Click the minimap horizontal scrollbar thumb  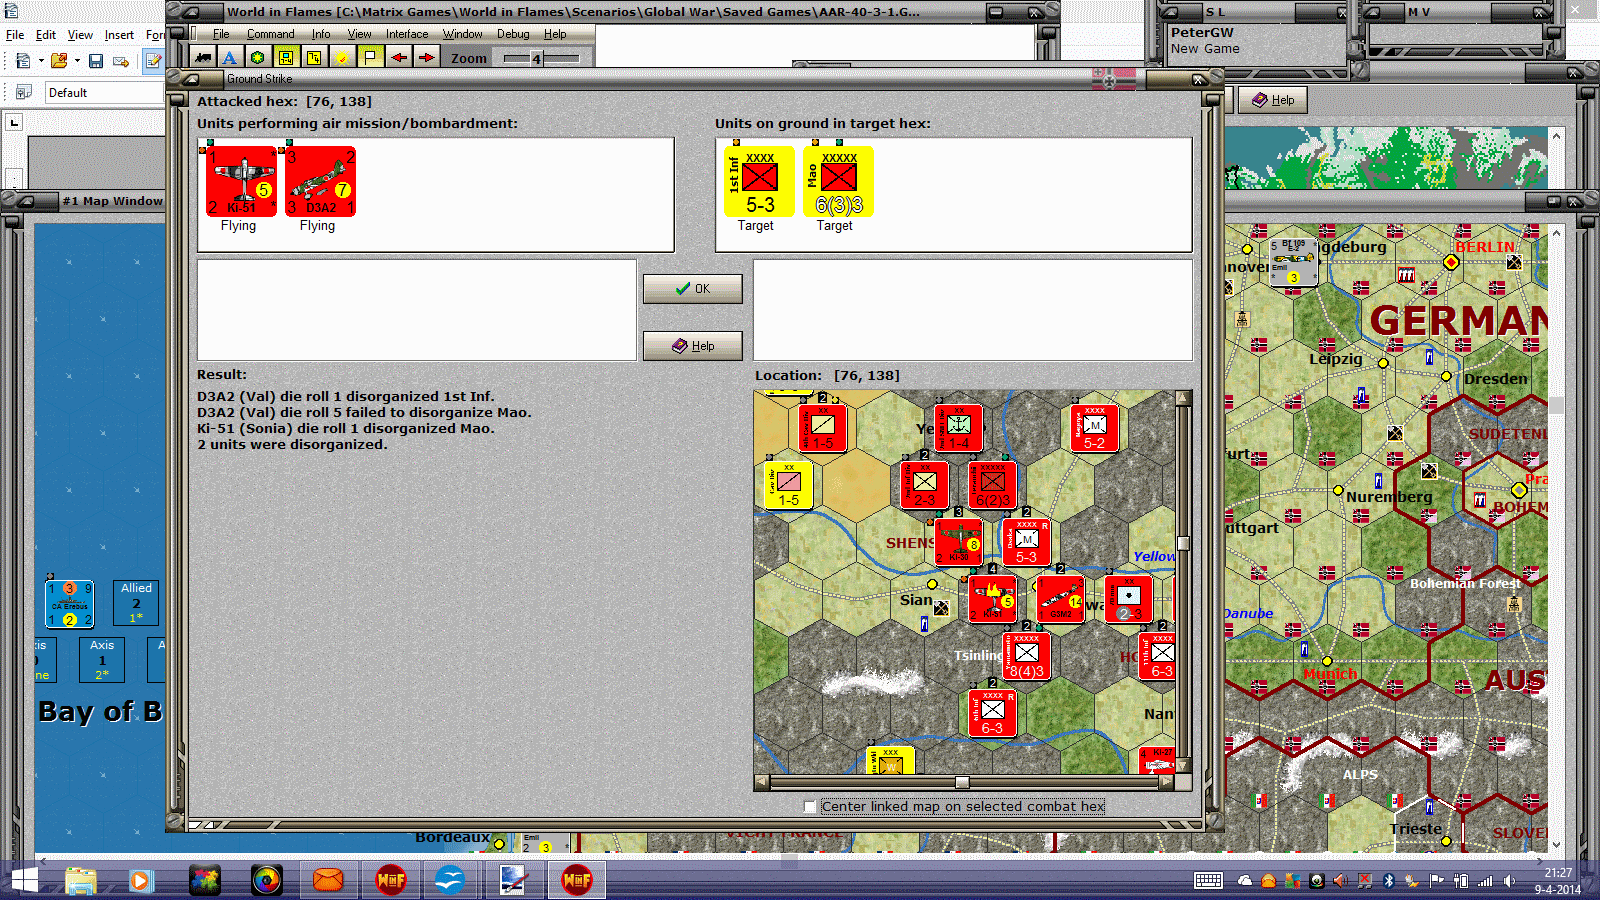[x=962, y=783]
